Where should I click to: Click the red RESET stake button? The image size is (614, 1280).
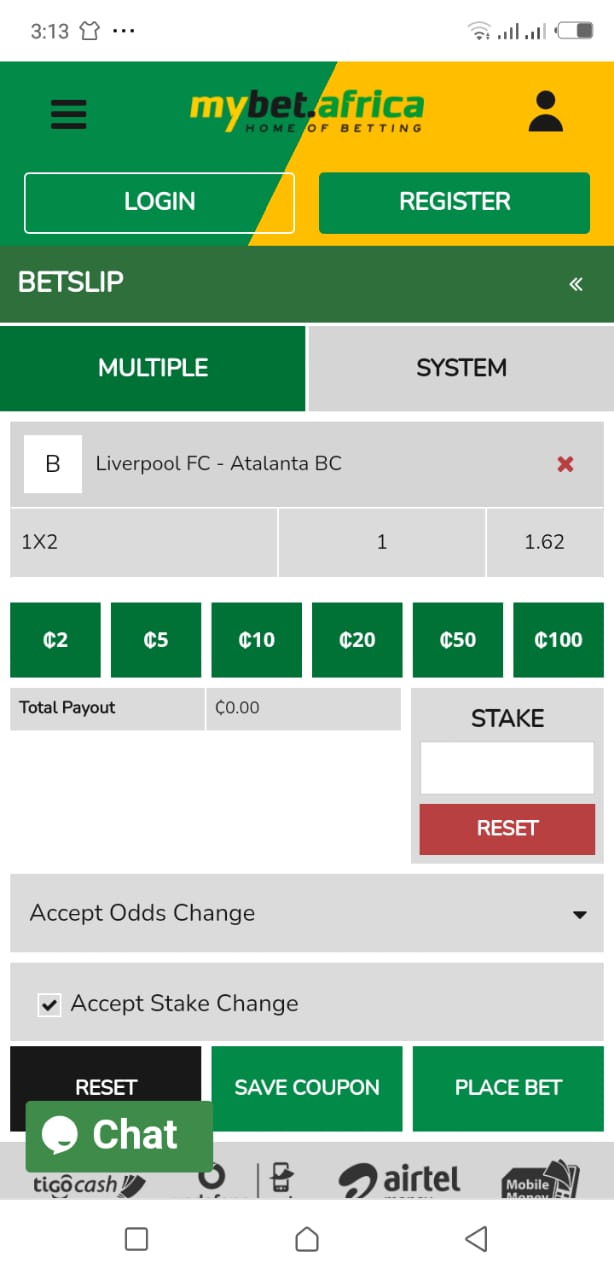(507, 829)
